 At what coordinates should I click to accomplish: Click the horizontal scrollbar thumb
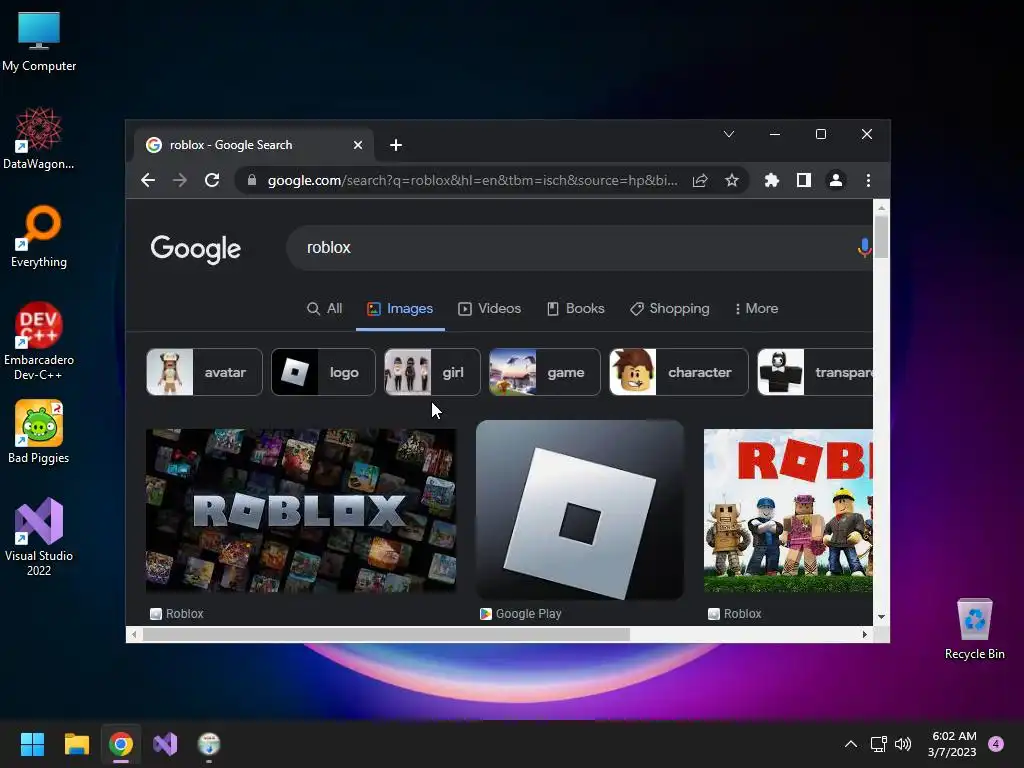click(387, 634)
